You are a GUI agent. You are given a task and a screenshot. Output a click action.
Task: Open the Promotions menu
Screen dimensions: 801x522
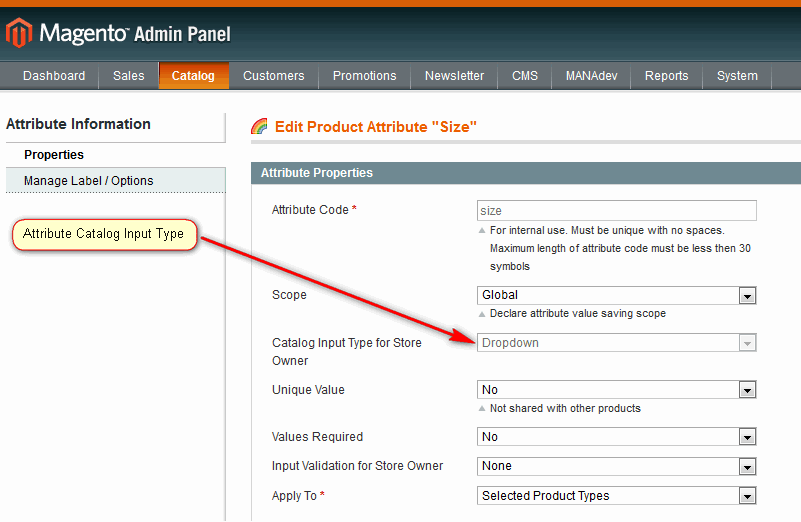point(365,76)
